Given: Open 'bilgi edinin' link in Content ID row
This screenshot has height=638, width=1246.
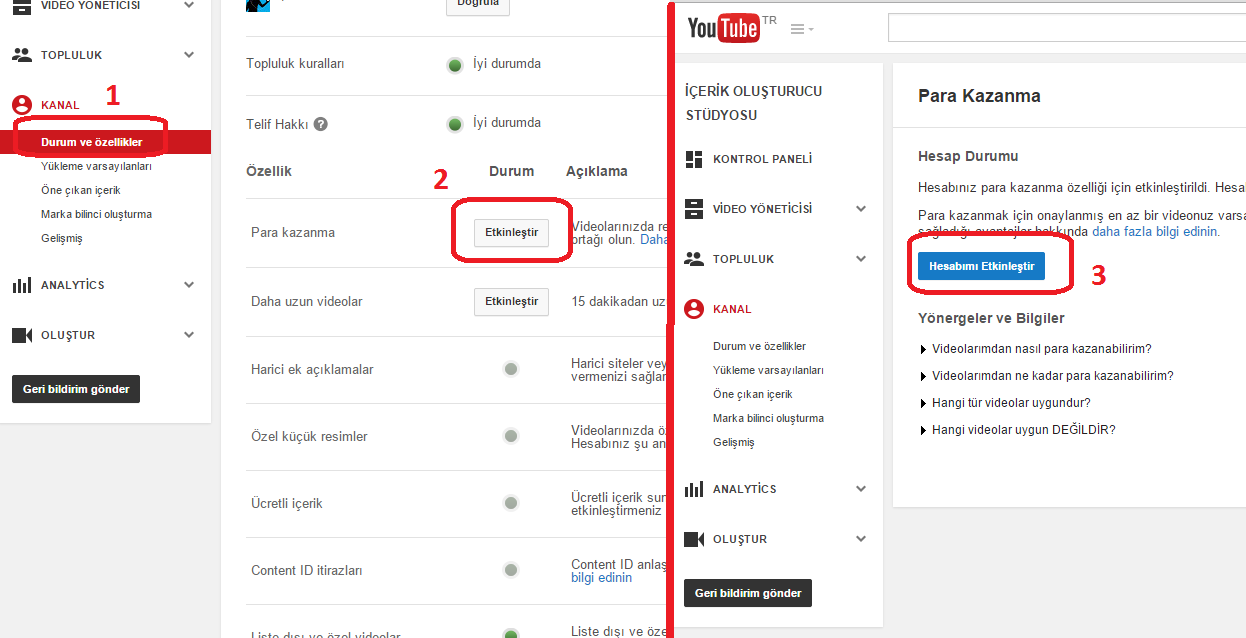Looking at the screenshot, I should coord(601,578).
